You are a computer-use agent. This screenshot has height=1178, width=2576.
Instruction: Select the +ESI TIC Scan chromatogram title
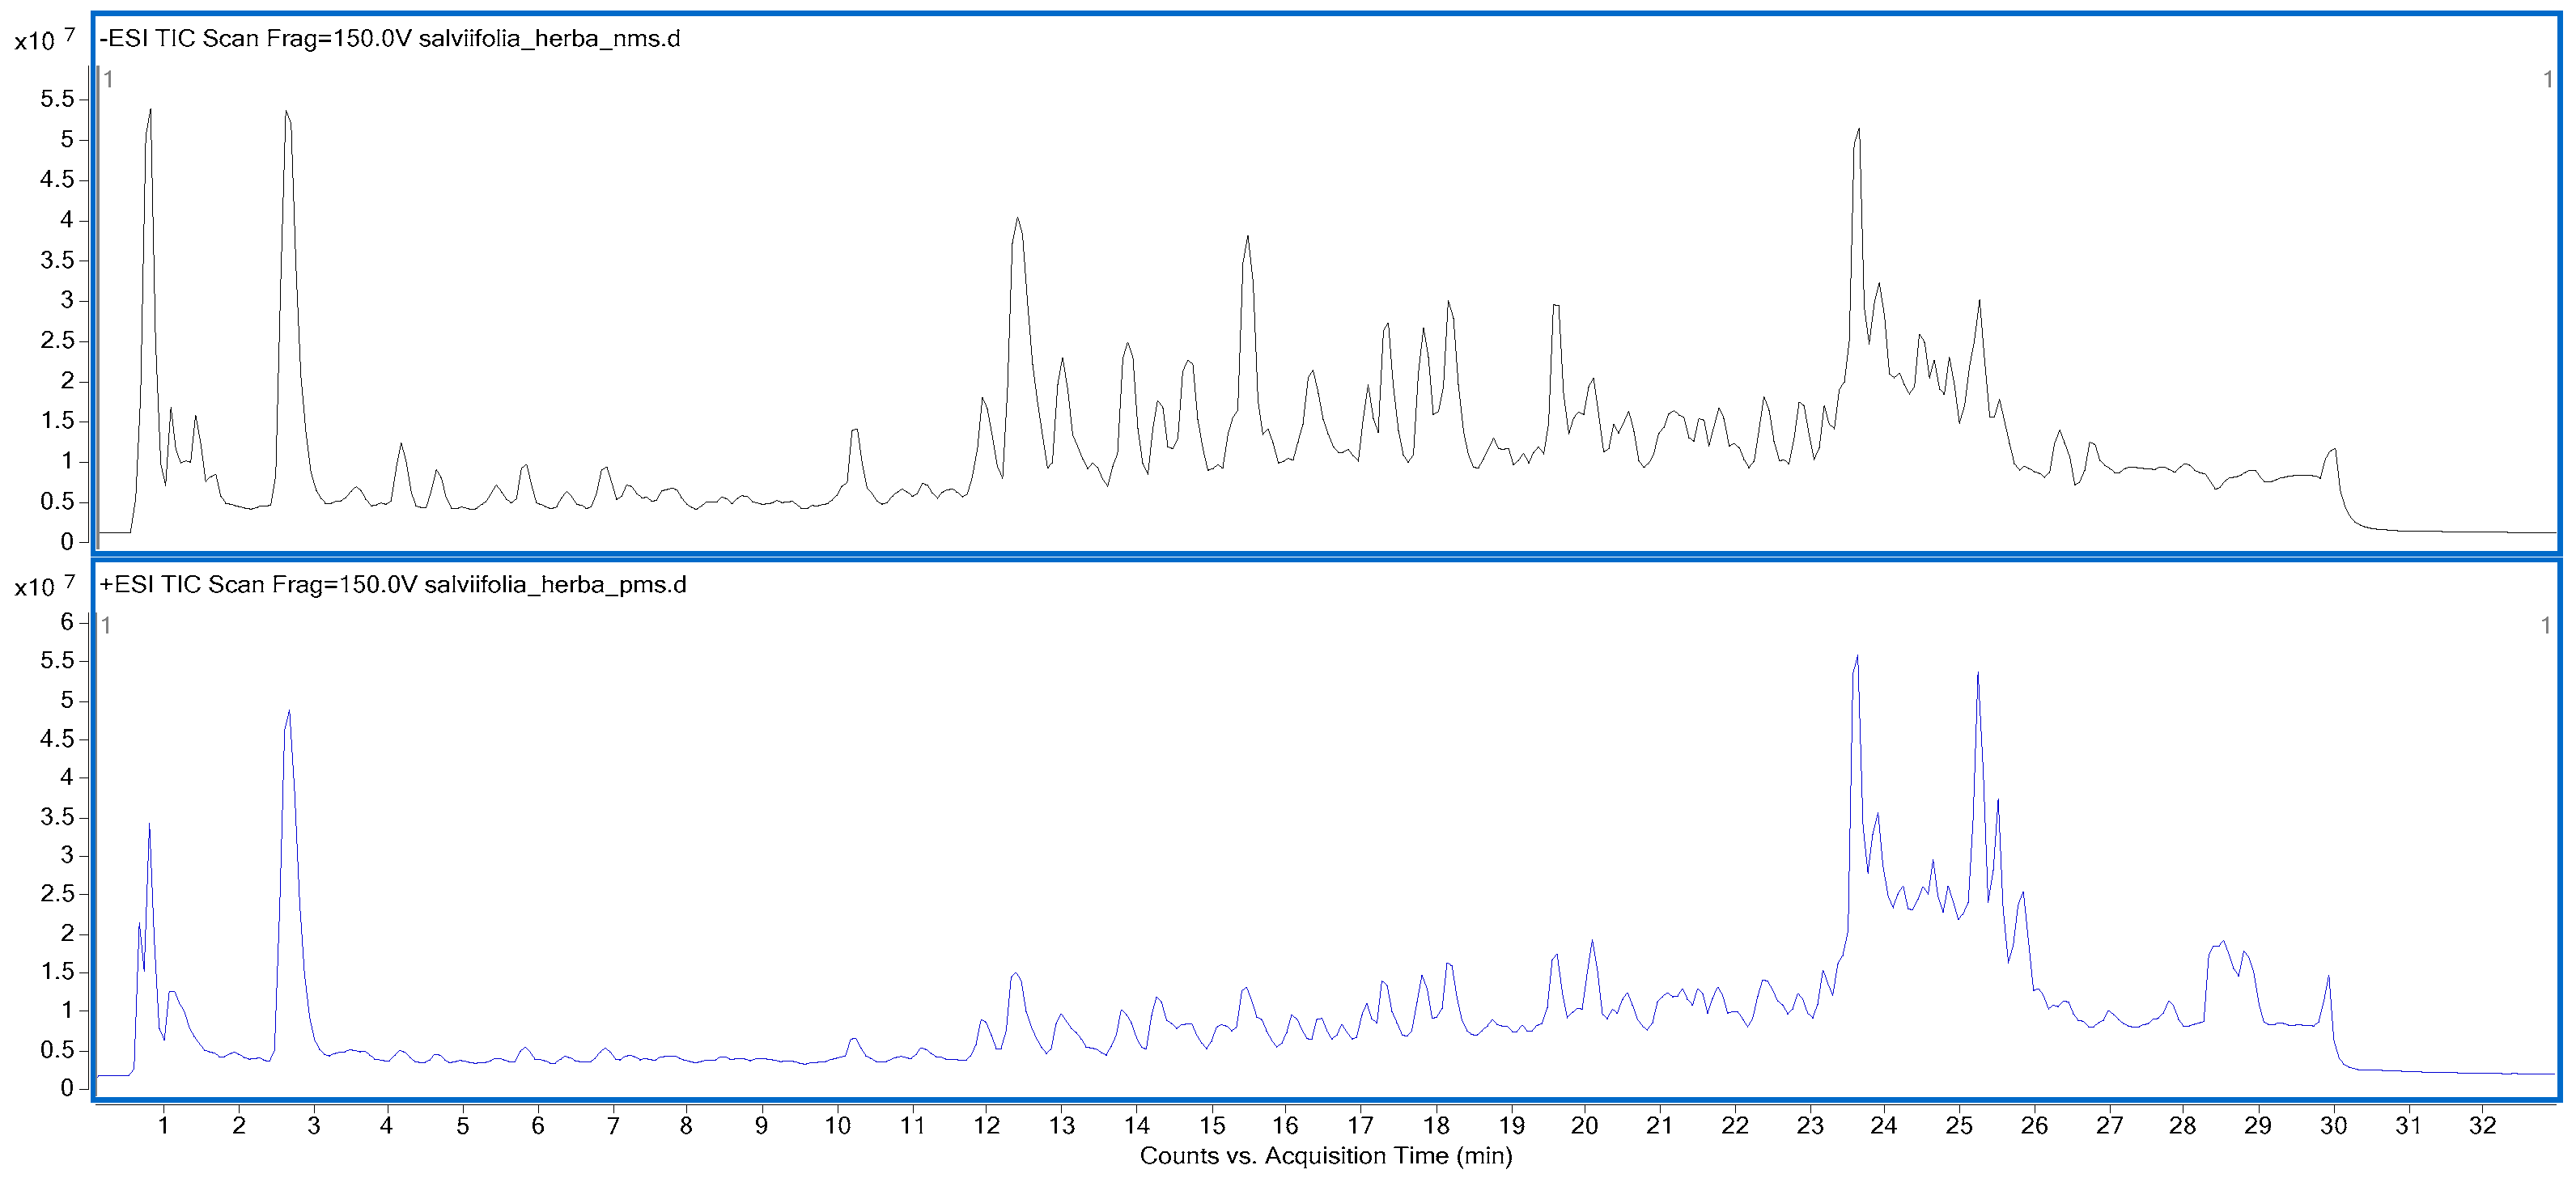[393, 585]
